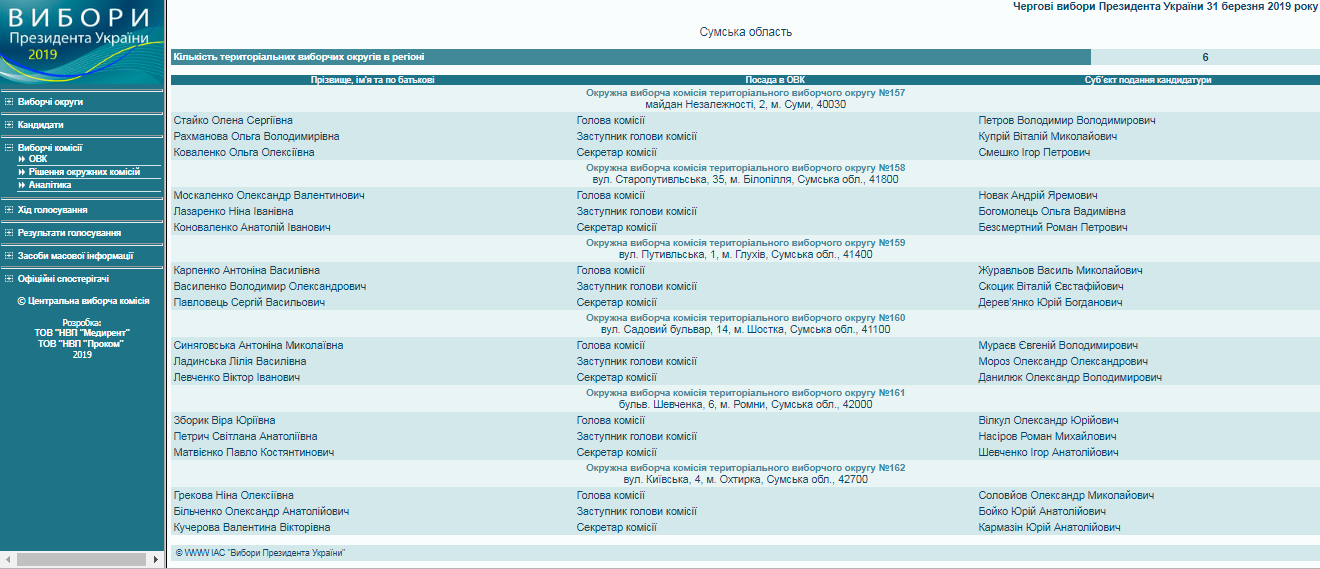Image resolution: width=1320 pixels, height=569 pixels.
Task: Open Центральна виборча комісія link
Action: click(x=88, y=300)
